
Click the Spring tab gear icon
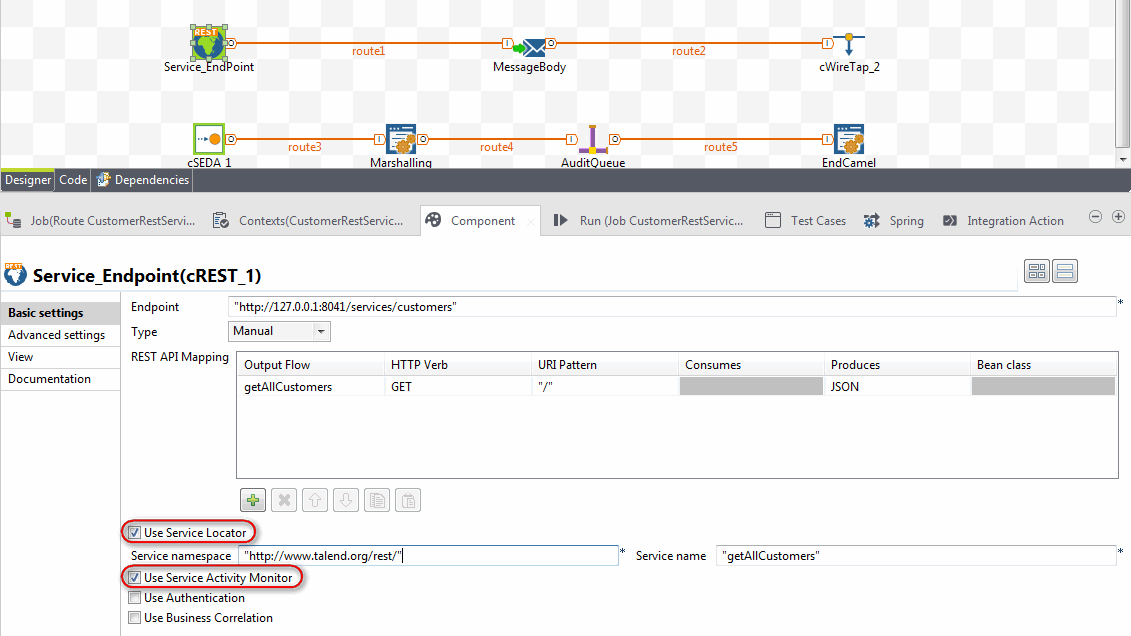point(871,221)
